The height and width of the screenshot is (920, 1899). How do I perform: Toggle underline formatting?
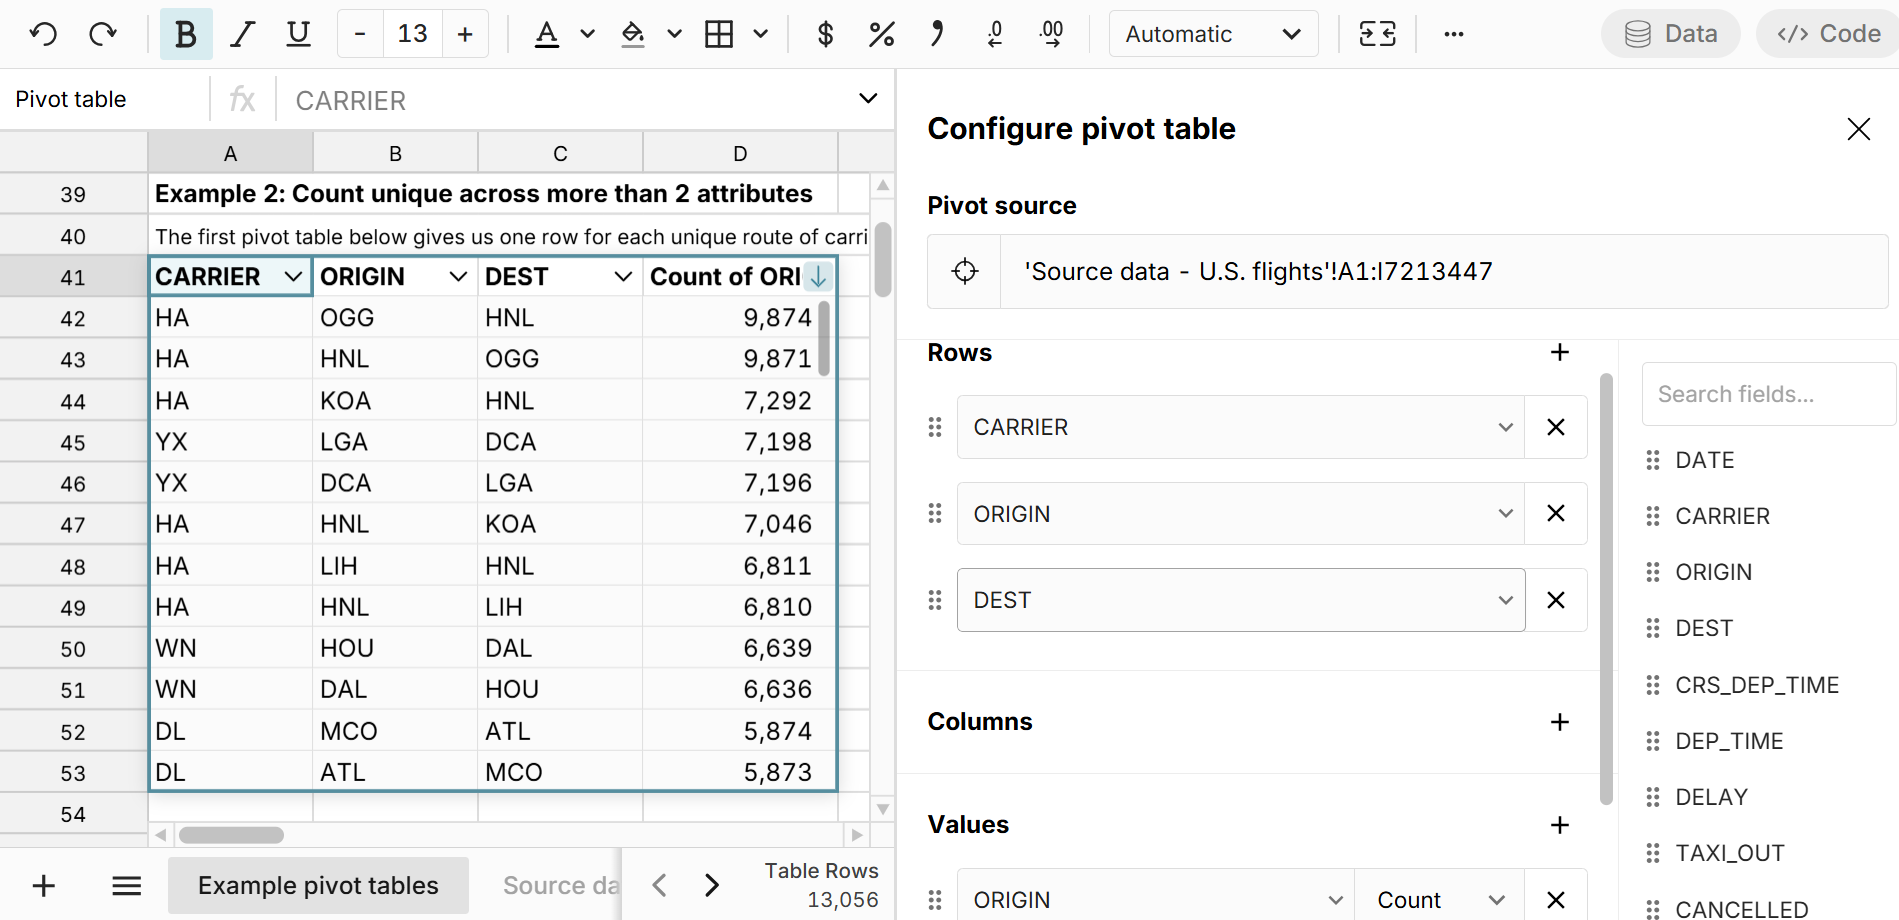click(298, 34)
